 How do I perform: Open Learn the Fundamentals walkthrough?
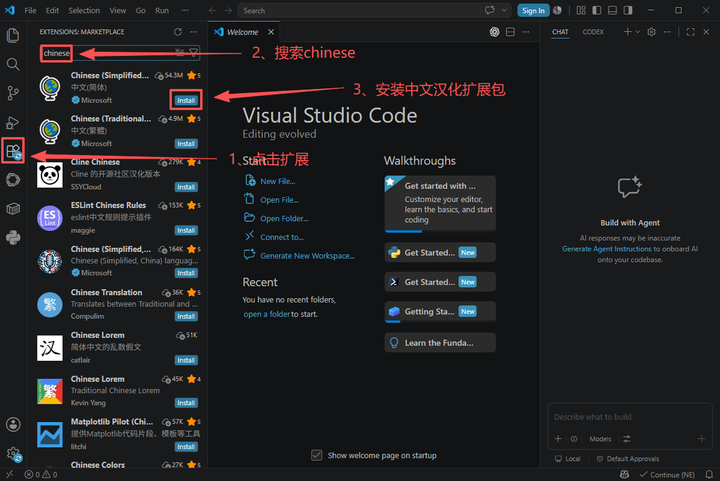point(440,342)
